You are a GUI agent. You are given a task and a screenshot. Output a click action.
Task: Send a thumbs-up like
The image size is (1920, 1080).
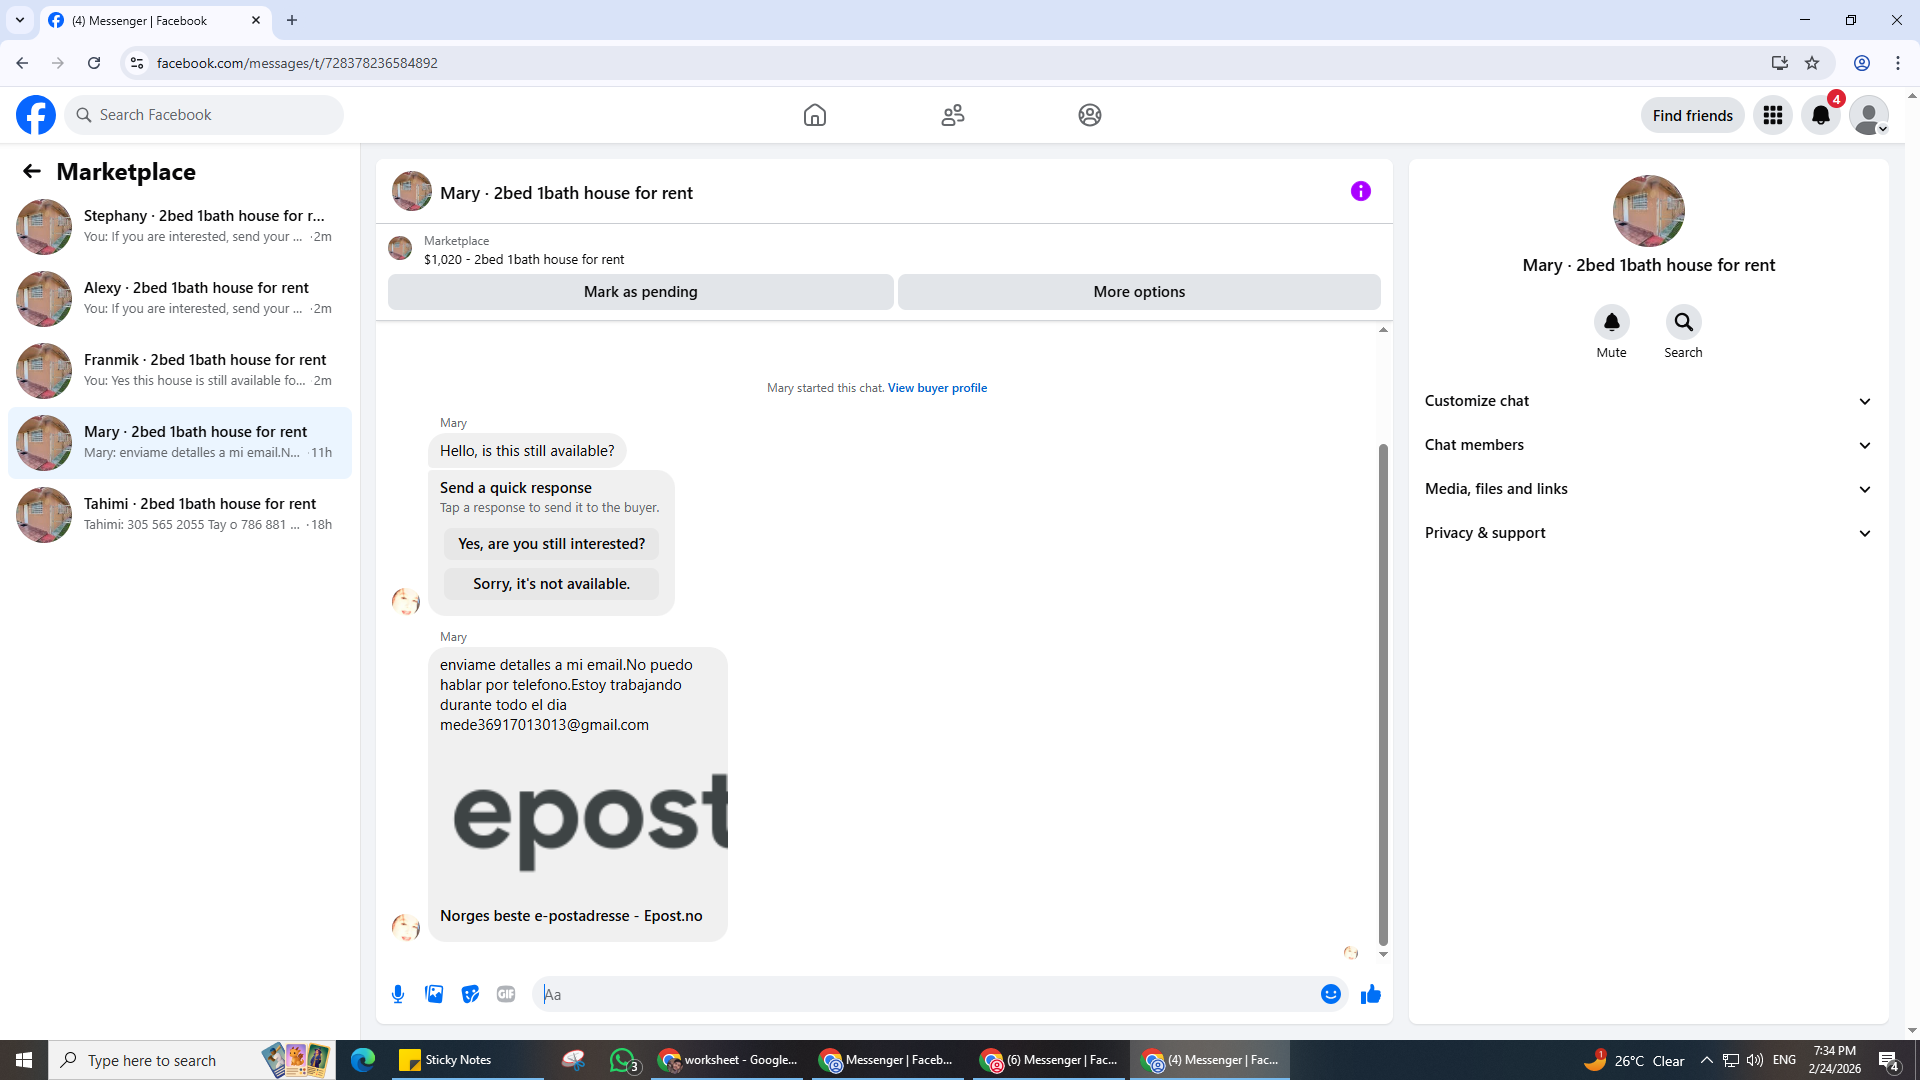pos(1370,994)
